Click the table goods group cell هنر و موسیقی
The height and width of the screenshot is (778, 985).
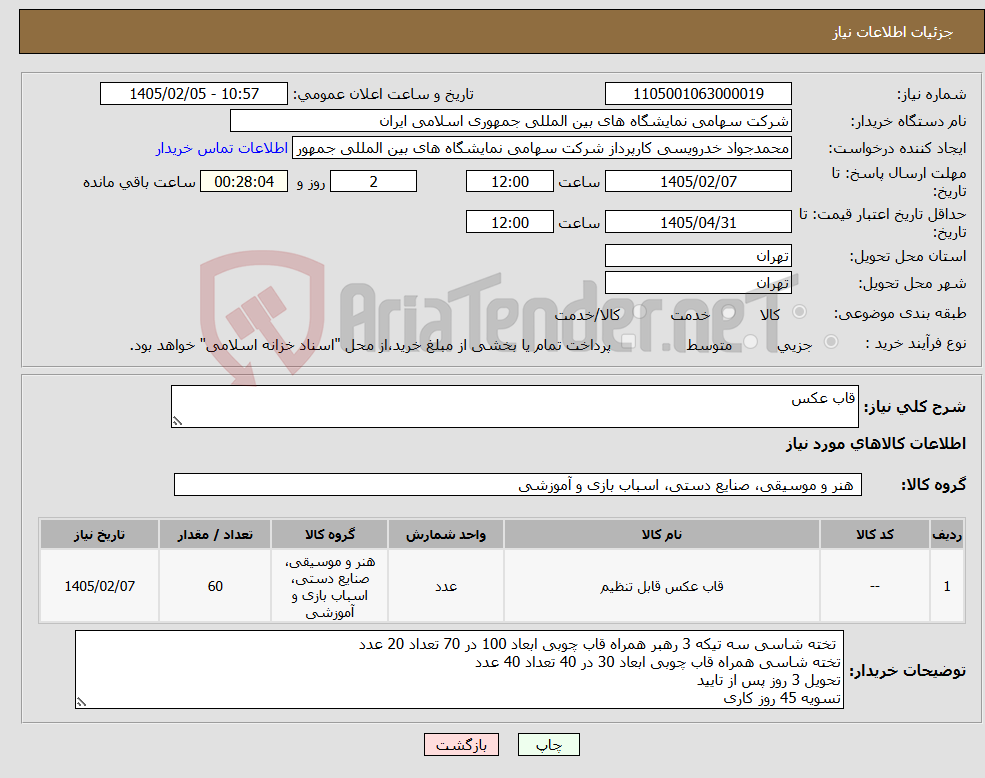[x=329, y=586]
